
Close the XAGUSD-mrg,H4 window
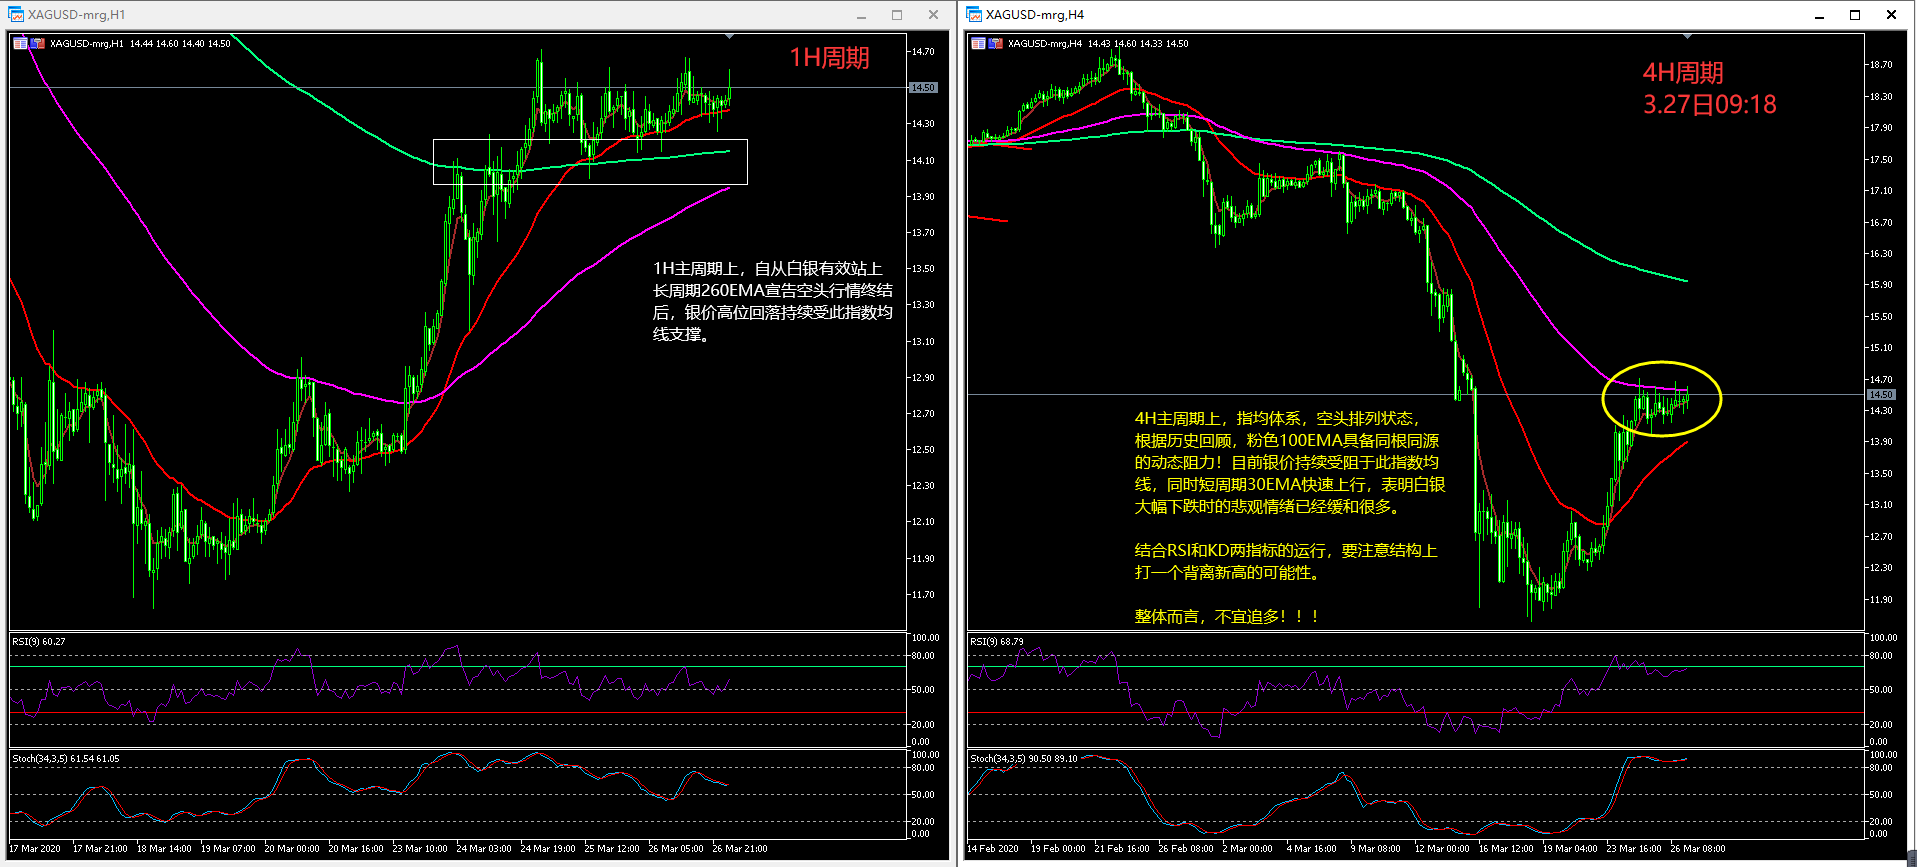(1891, 15)
